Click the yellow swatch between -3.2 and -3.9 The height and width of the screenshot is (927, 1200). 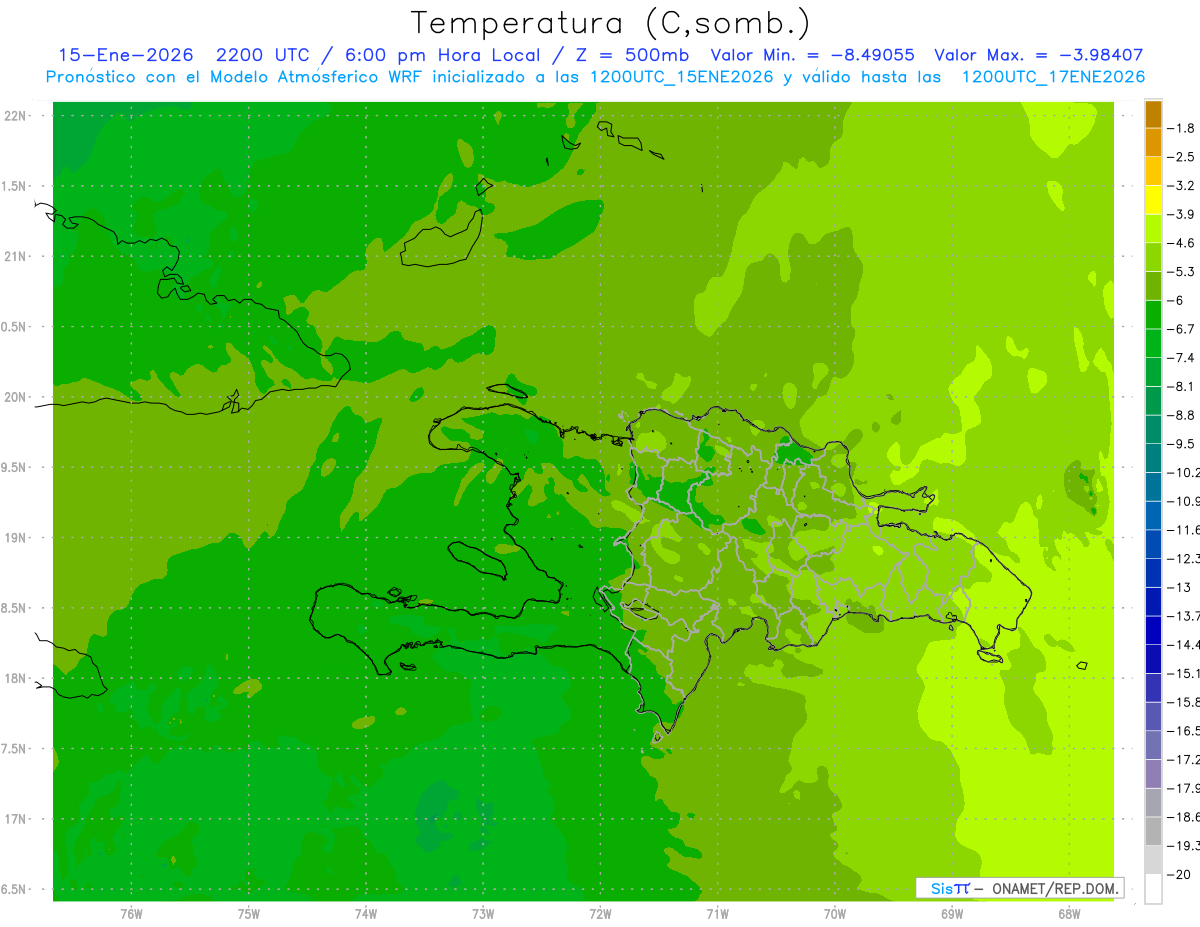(x=1153, y=200)
